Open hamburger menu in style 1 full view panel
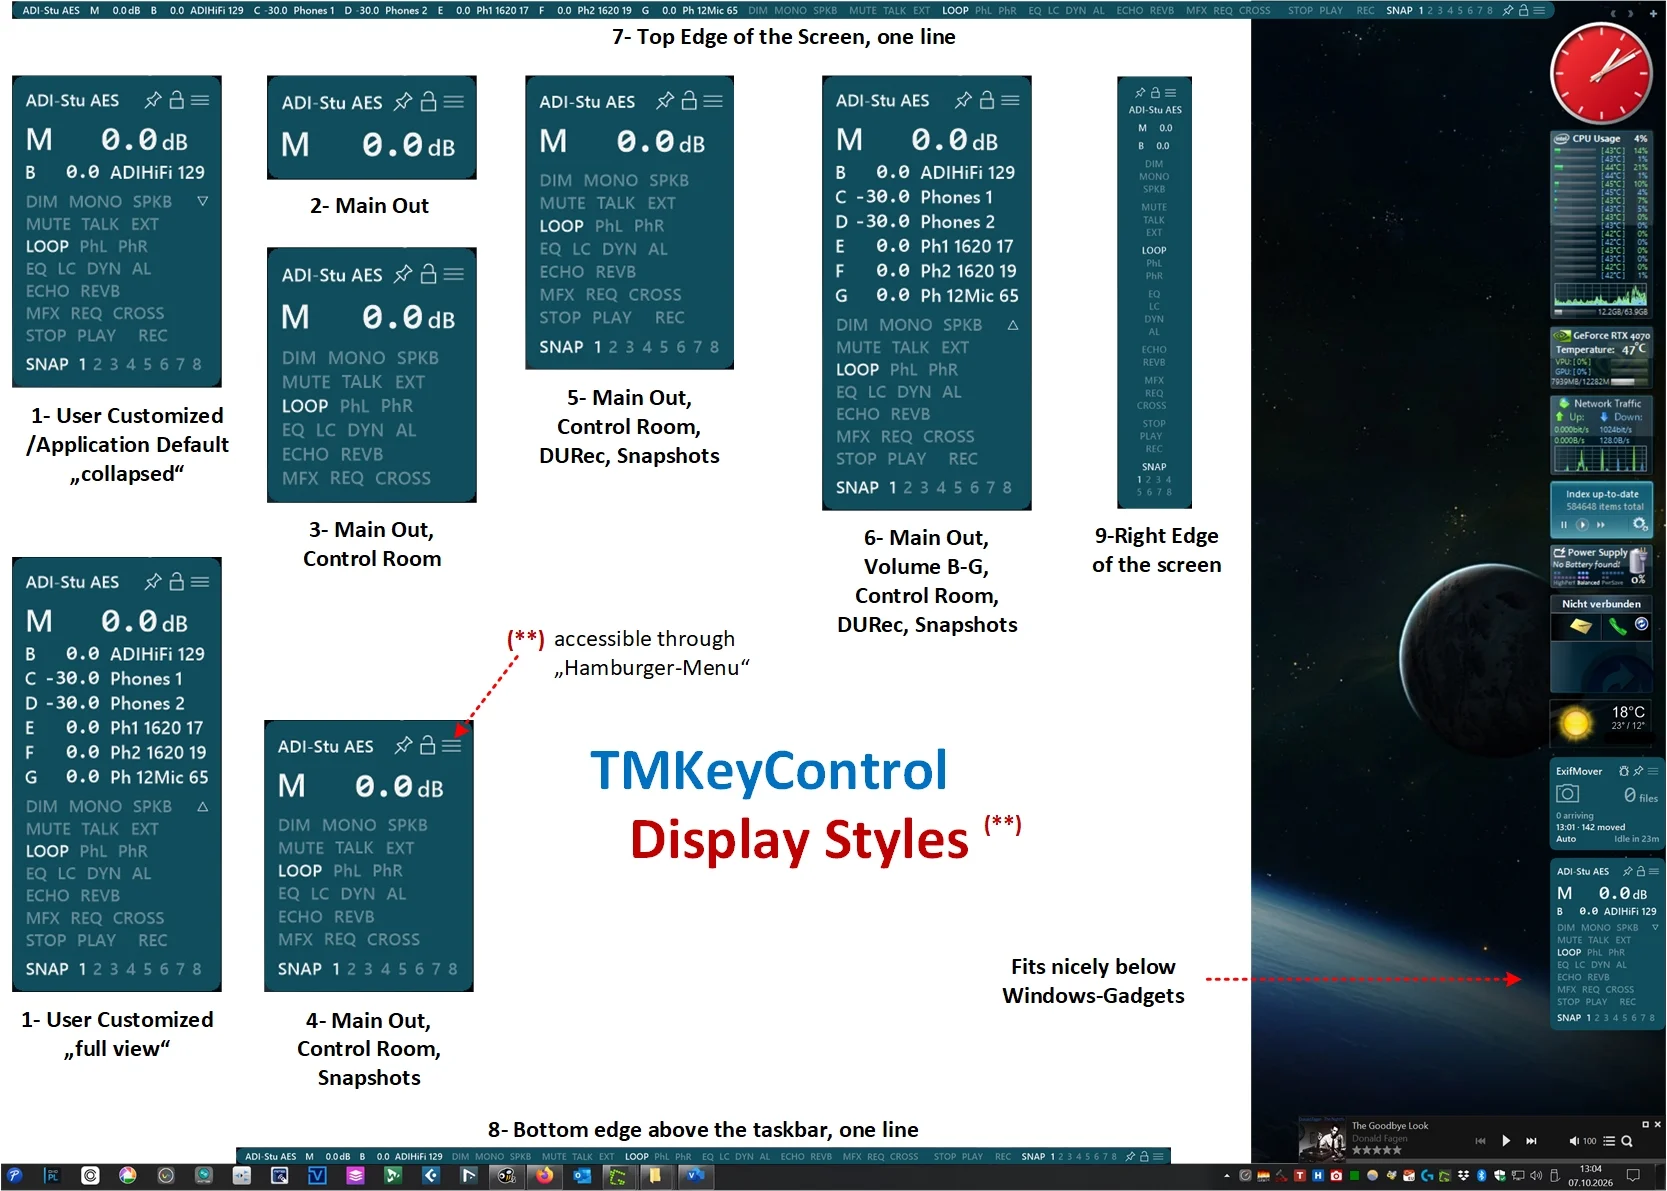This screenshot has width=1667, height=1191. tap(200, 581)
